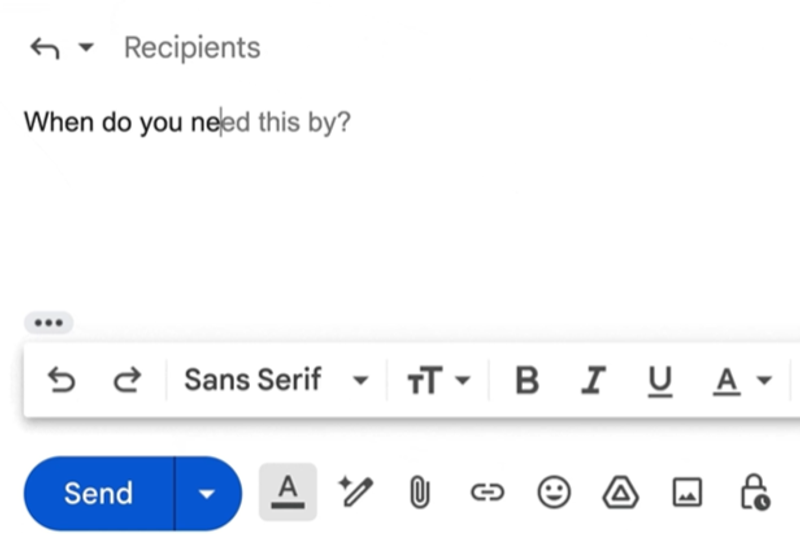The image size is (800, 534).
Task: Insert files using Google Drive icon
Action: click(620, 492)
